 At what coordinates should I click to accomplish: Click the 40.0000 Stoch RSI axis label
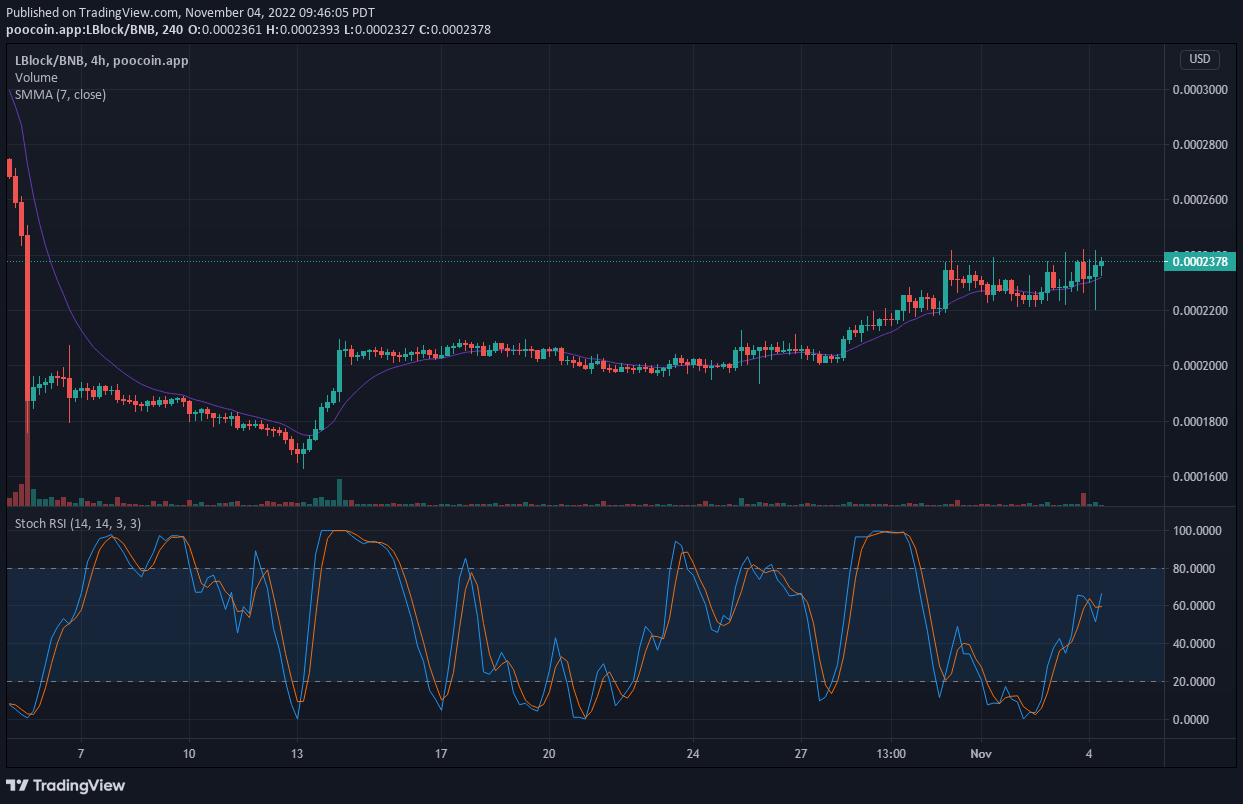pos(1196,644)
